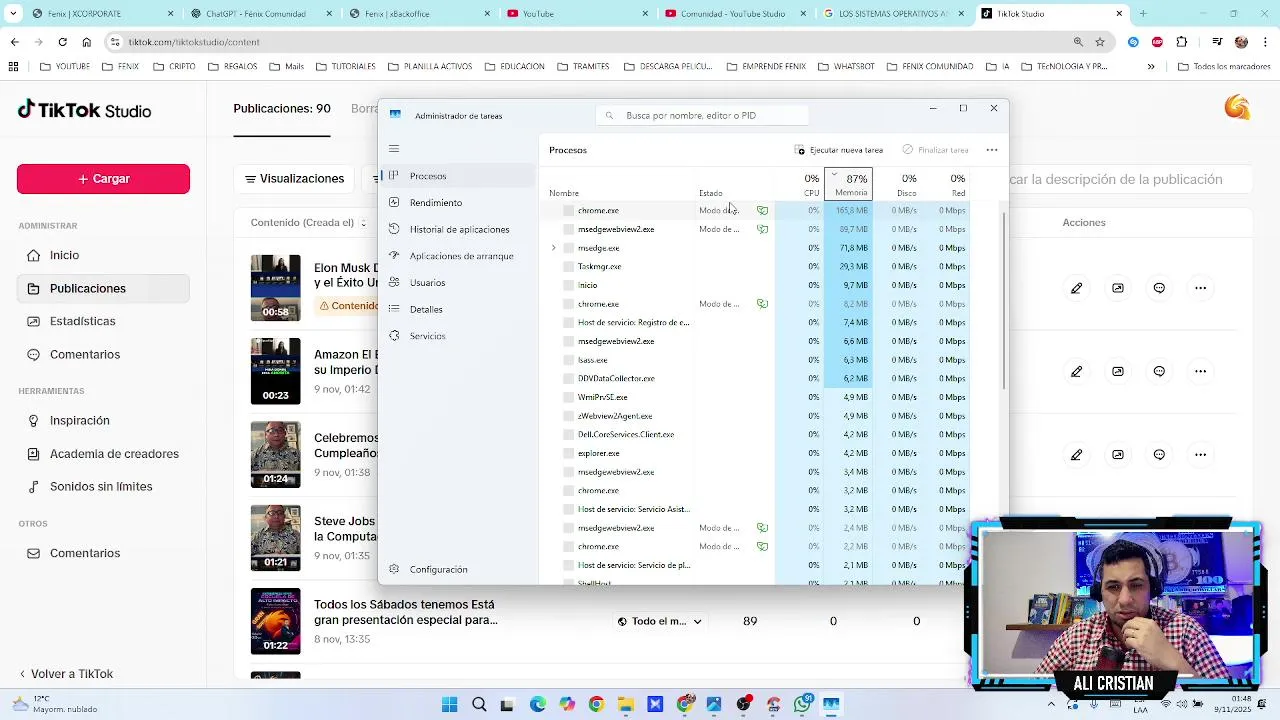This screenshot has width=1280, height=720.
Task: Open more actions for the third post
Action: [x=1201, y=454]
